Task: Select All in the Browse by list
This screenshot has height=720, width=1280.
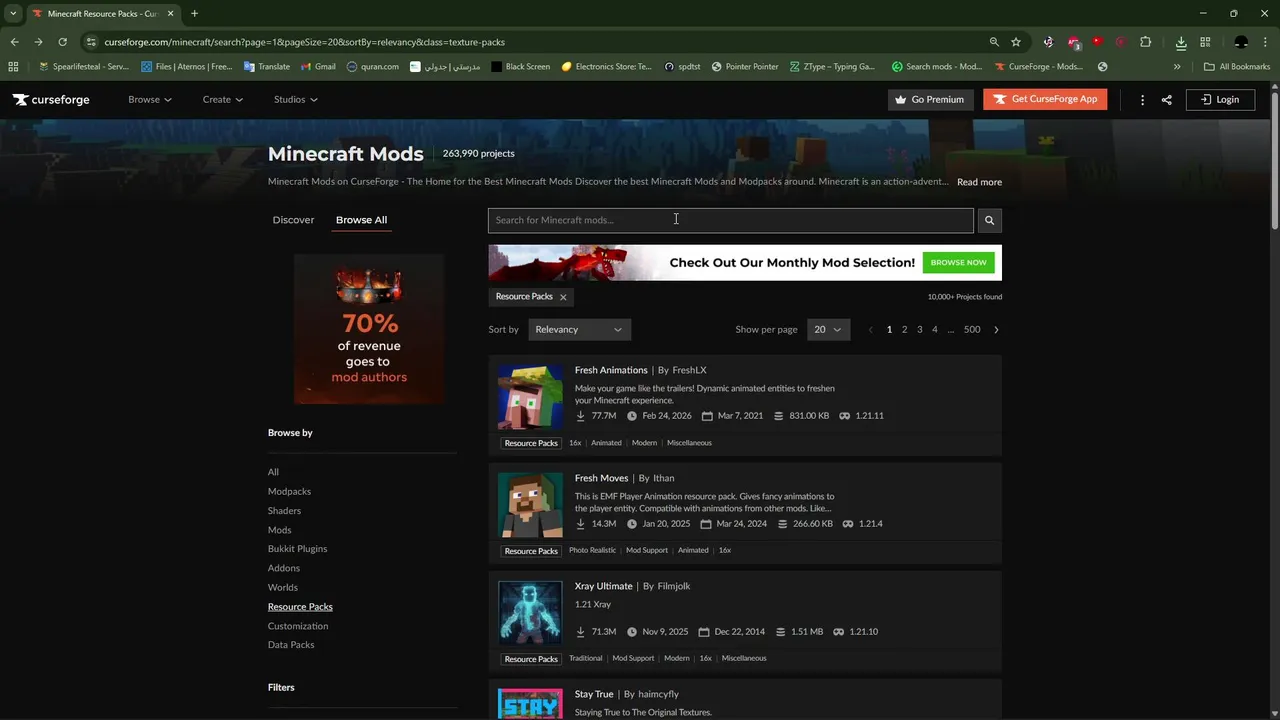Action: (x=273, y=472)
